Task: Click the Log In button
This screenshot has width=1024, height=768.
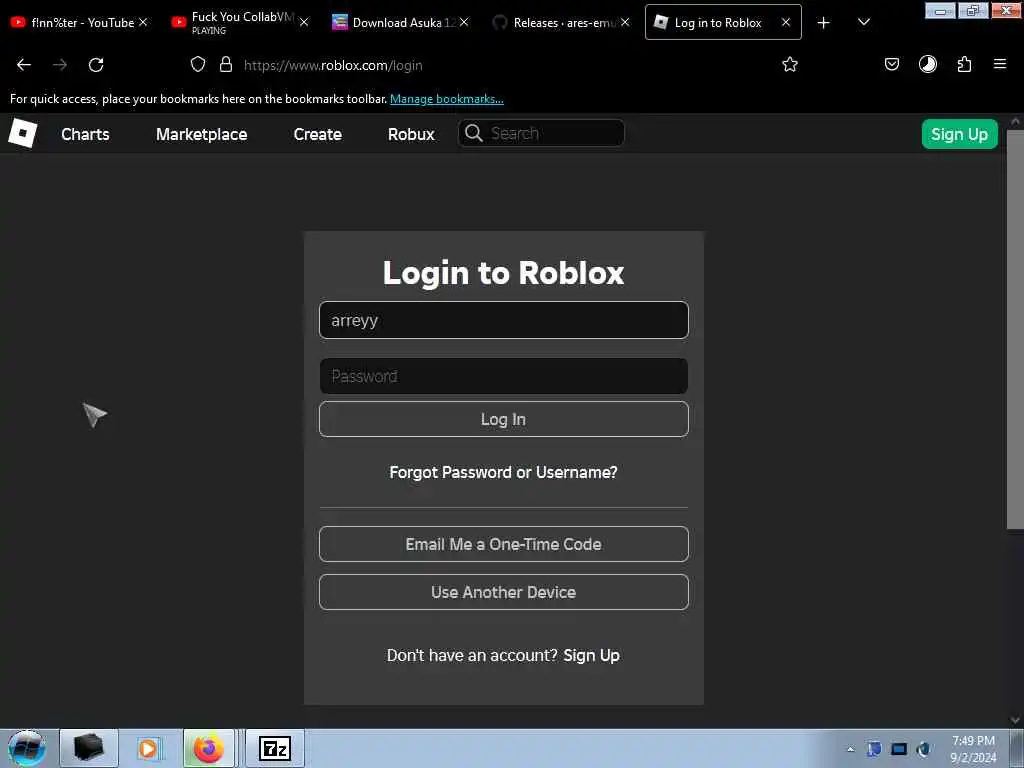Action: [504, 419]
